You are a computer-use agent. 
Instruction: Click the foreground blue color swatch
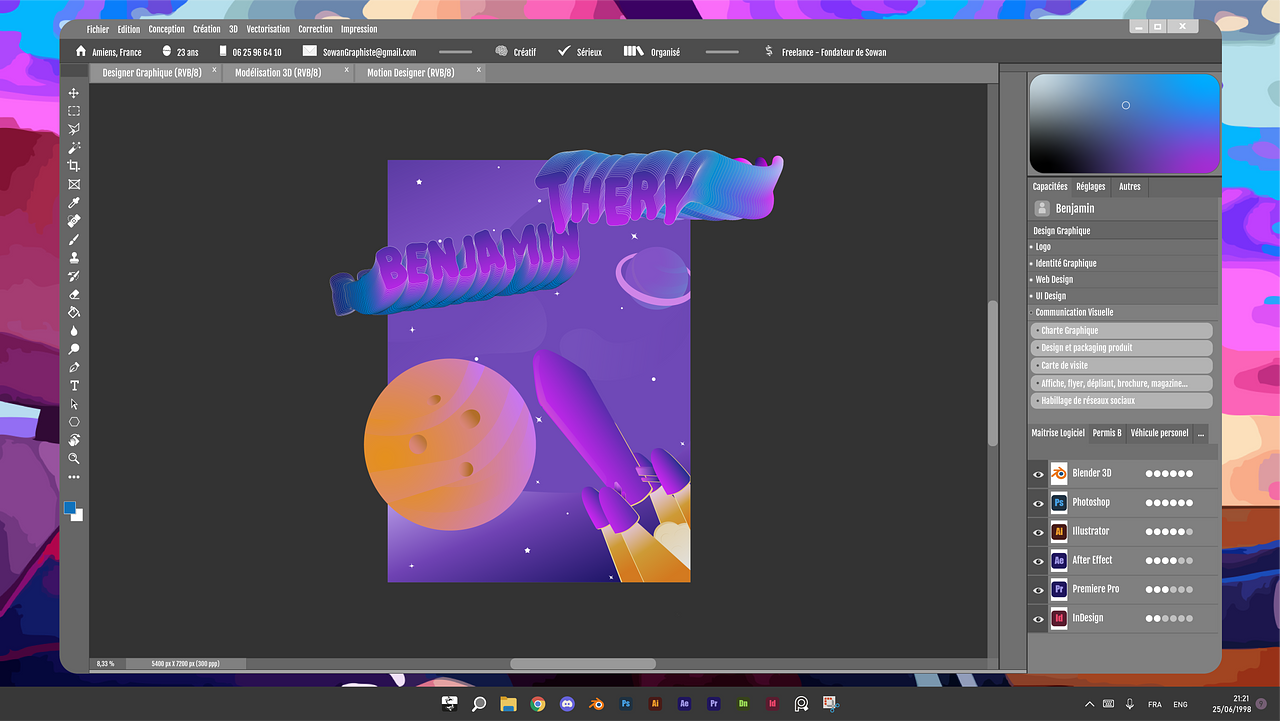[x=70, y=507]
